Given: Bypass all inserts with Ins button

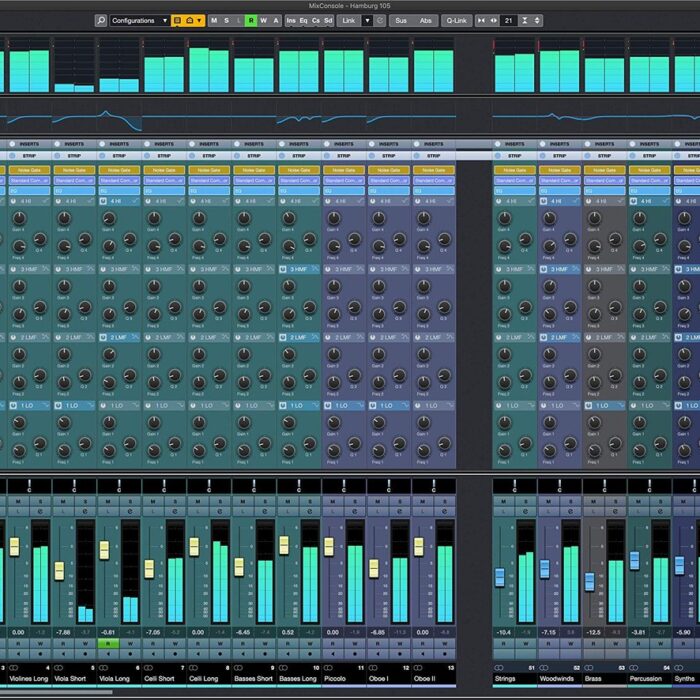Looking at the screenshot, I should pyautogui.click(x=291, y=21).
